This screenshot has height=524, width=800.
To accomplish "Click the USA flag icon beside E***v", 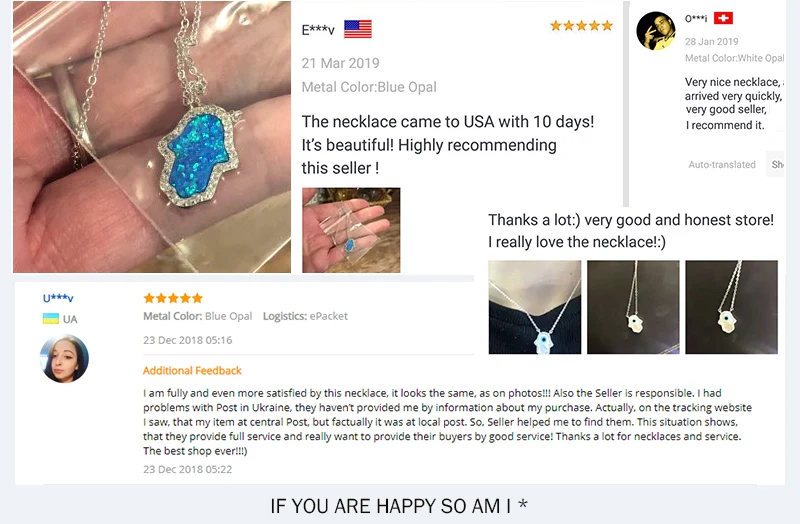I will (x=358, y=29).
